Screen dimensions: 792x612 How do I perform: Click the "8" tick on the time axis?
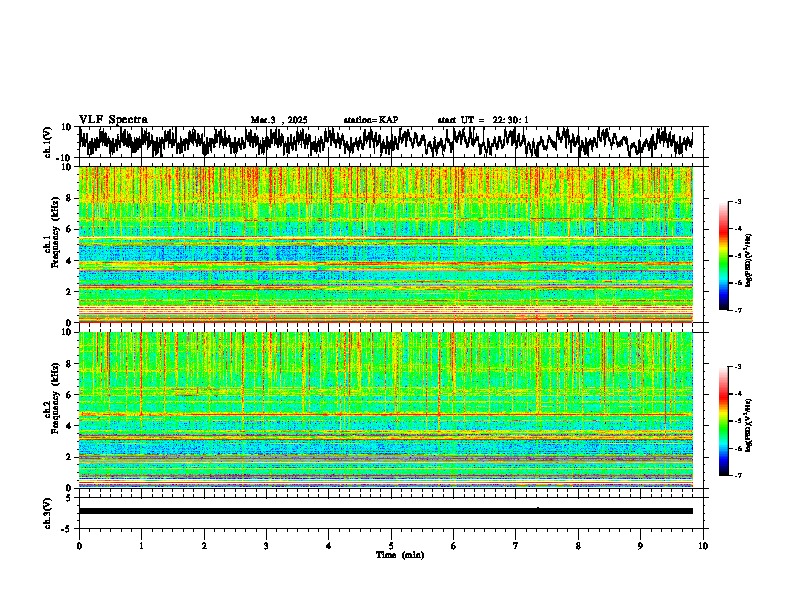point(578,546)
